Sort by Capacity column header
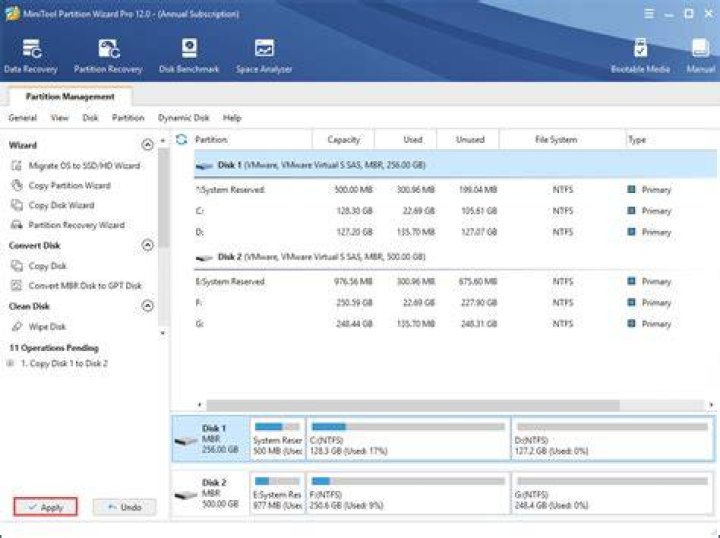 tap(343, 140)
